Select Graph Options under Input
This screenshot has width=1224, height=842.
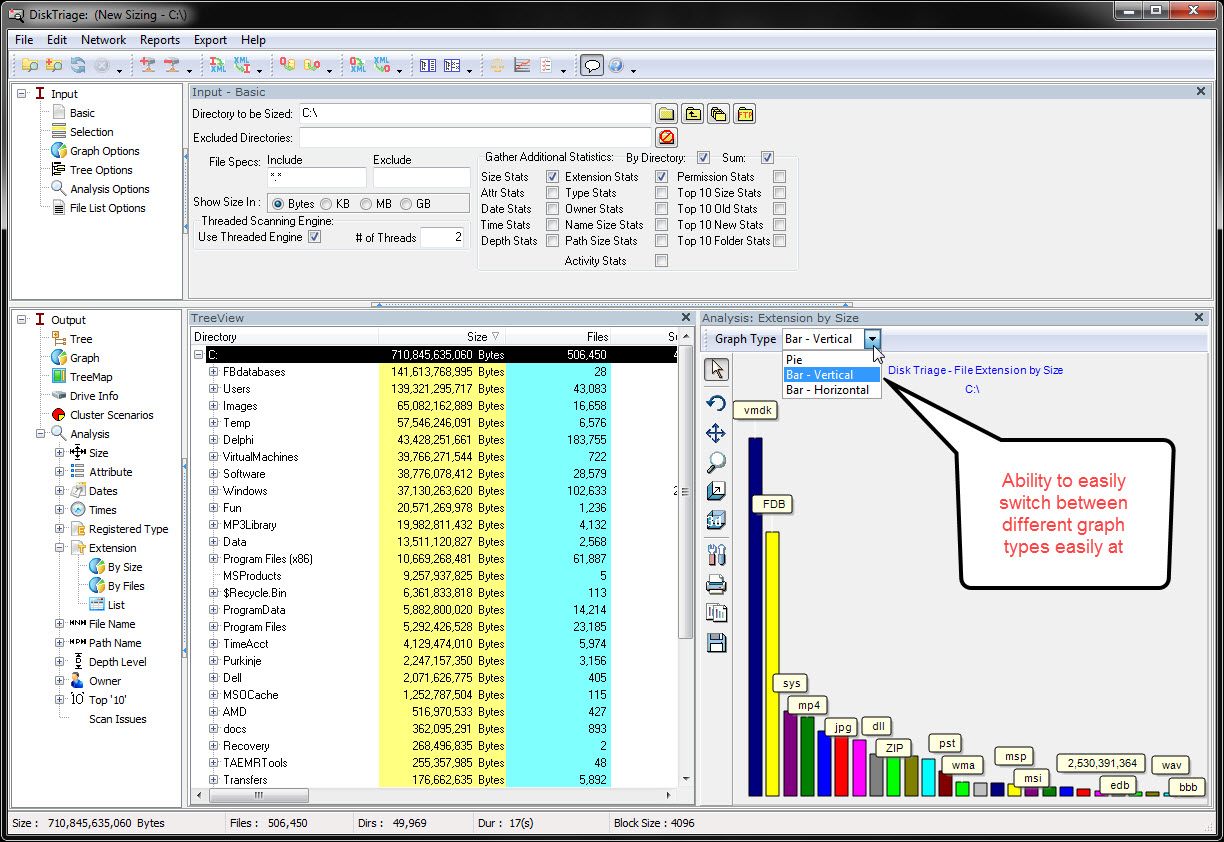pyautogui.click(x=104, y=151)
